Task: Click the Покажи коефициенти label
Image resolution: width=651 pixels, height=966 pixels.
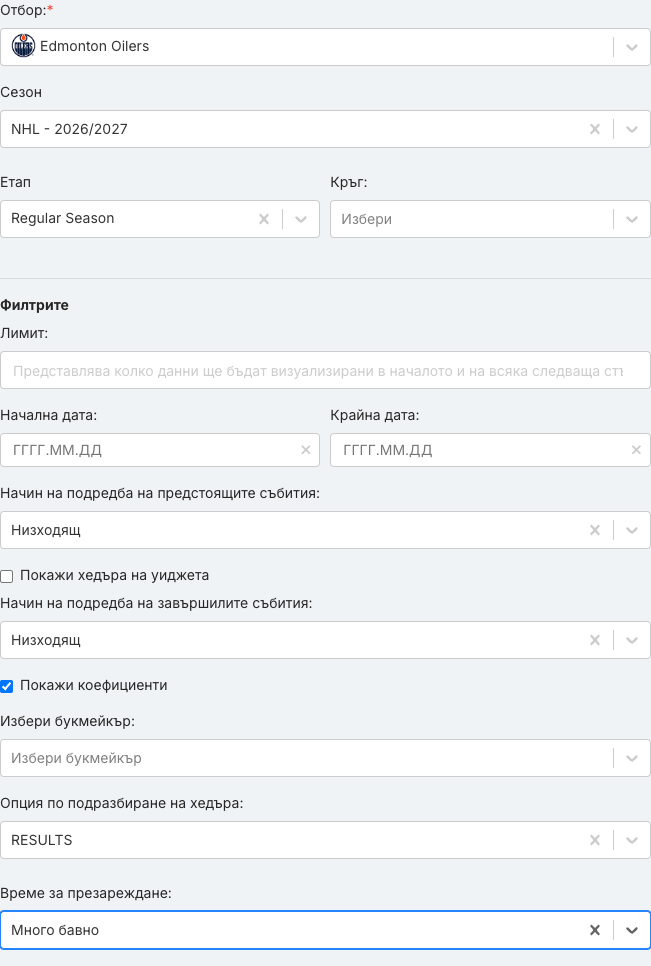Action: (x=94, y=685)
